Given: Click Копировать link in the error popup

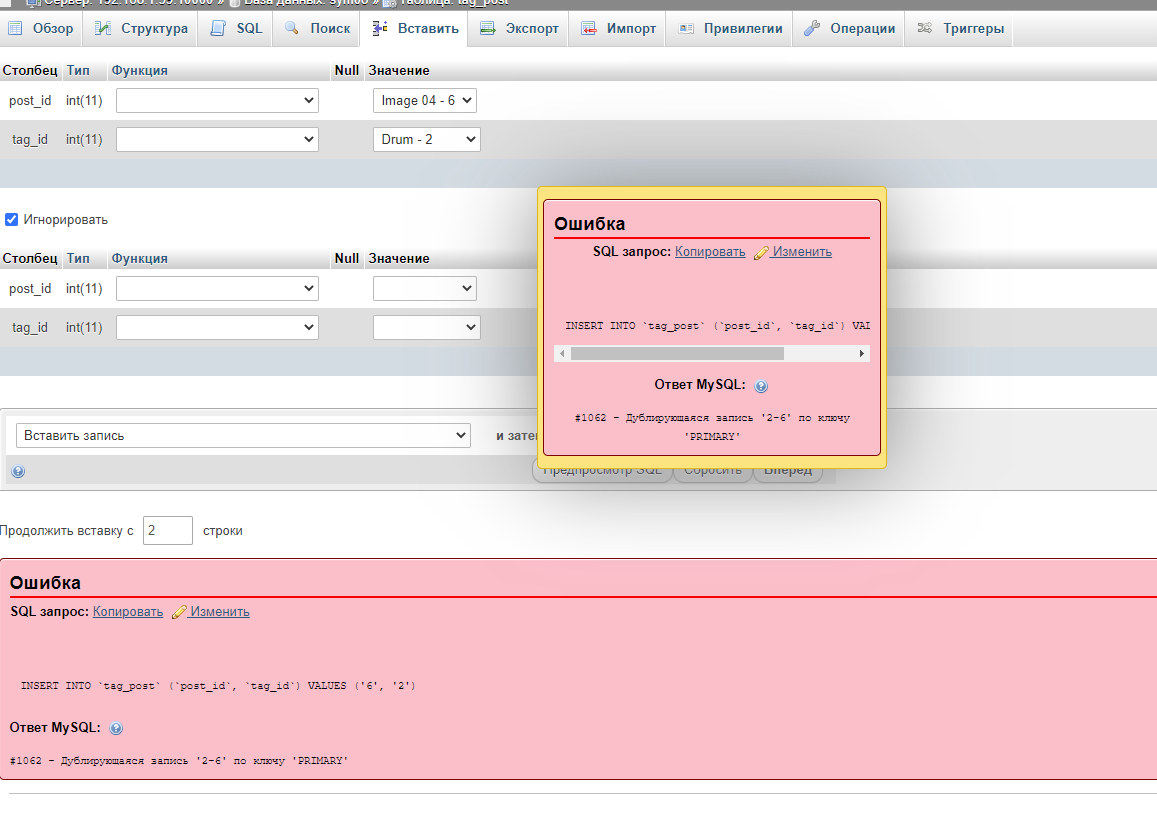Looking at the screenshot, I should 710,252.
